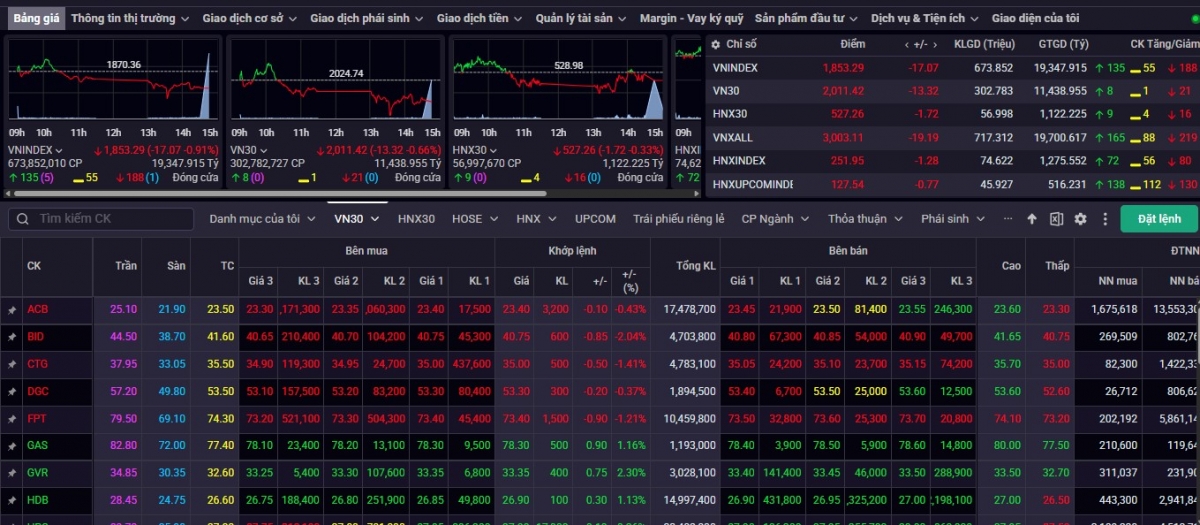Open the vertical three-dot options menu

coord(1105,219)
